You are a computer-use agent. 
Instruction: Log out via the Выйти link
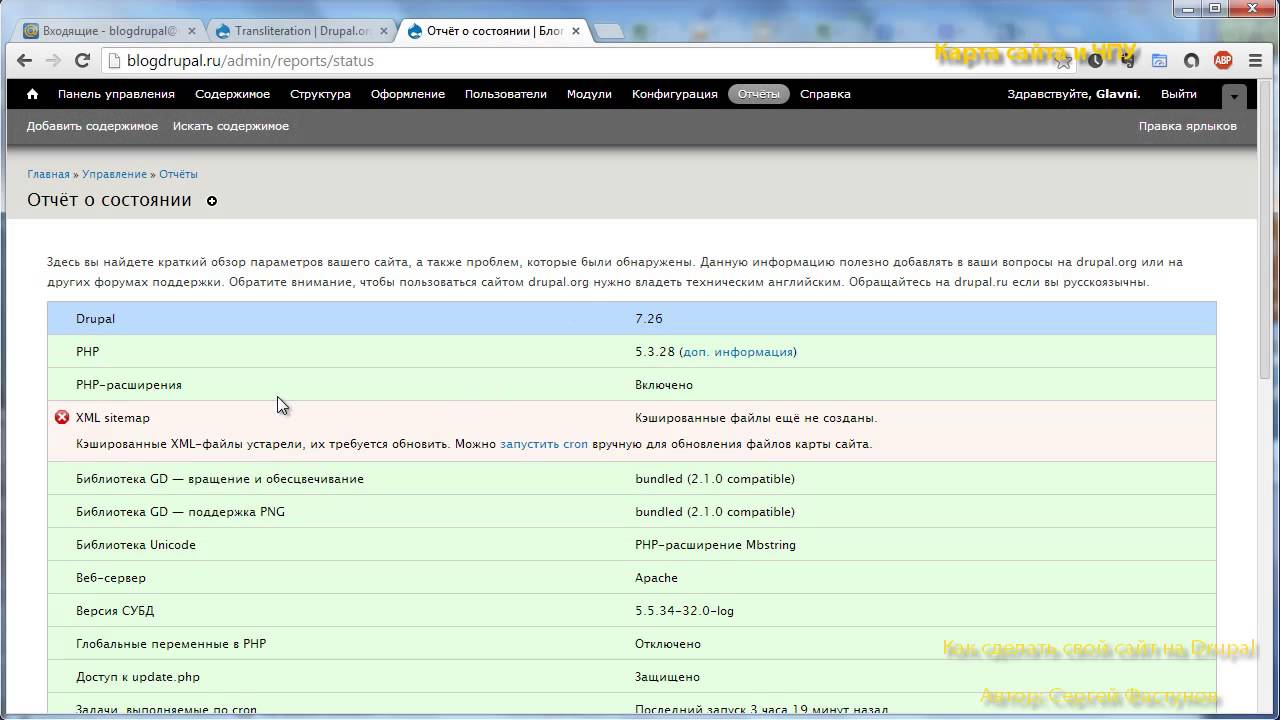tap(1179, 94)
